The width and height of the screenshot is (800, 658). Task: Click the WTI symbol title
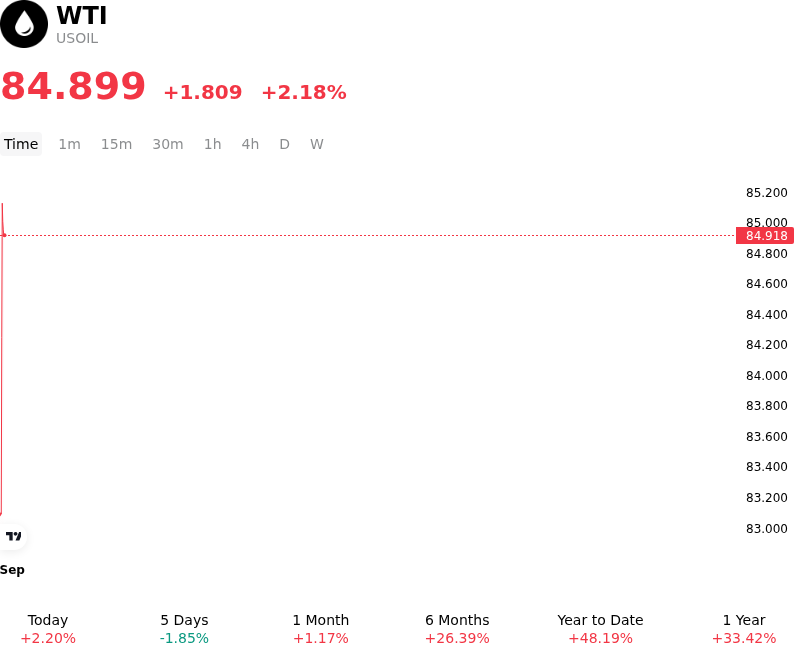(x=82, y=15)
